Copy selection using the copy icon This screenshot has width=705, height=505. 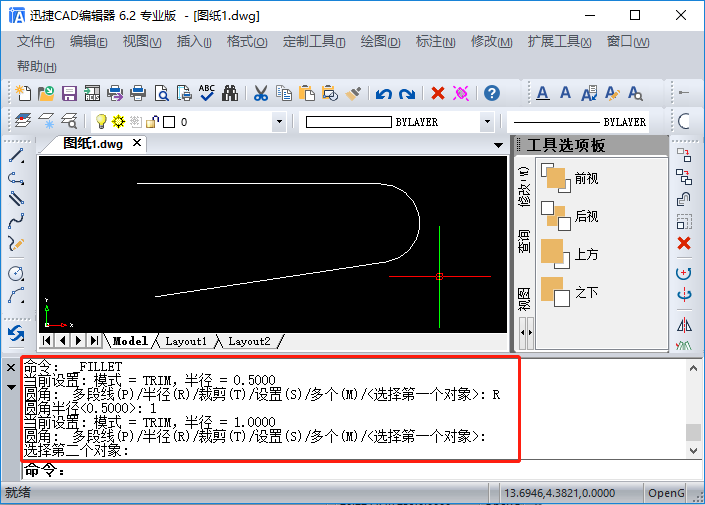(x=284, y=93)
